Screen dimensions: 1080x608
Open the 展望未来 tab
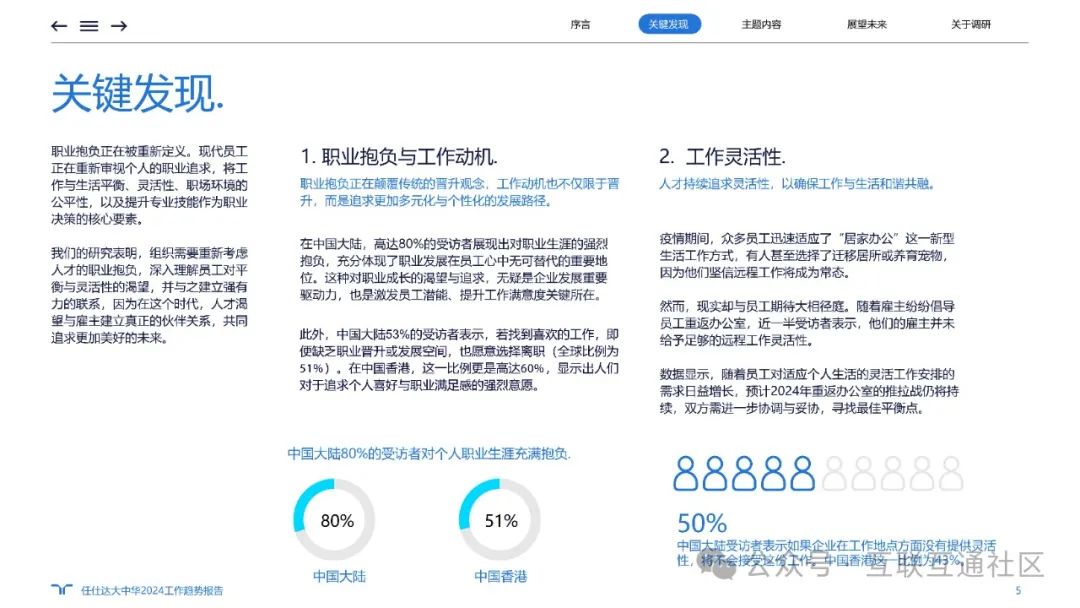[x=866, y=25]
